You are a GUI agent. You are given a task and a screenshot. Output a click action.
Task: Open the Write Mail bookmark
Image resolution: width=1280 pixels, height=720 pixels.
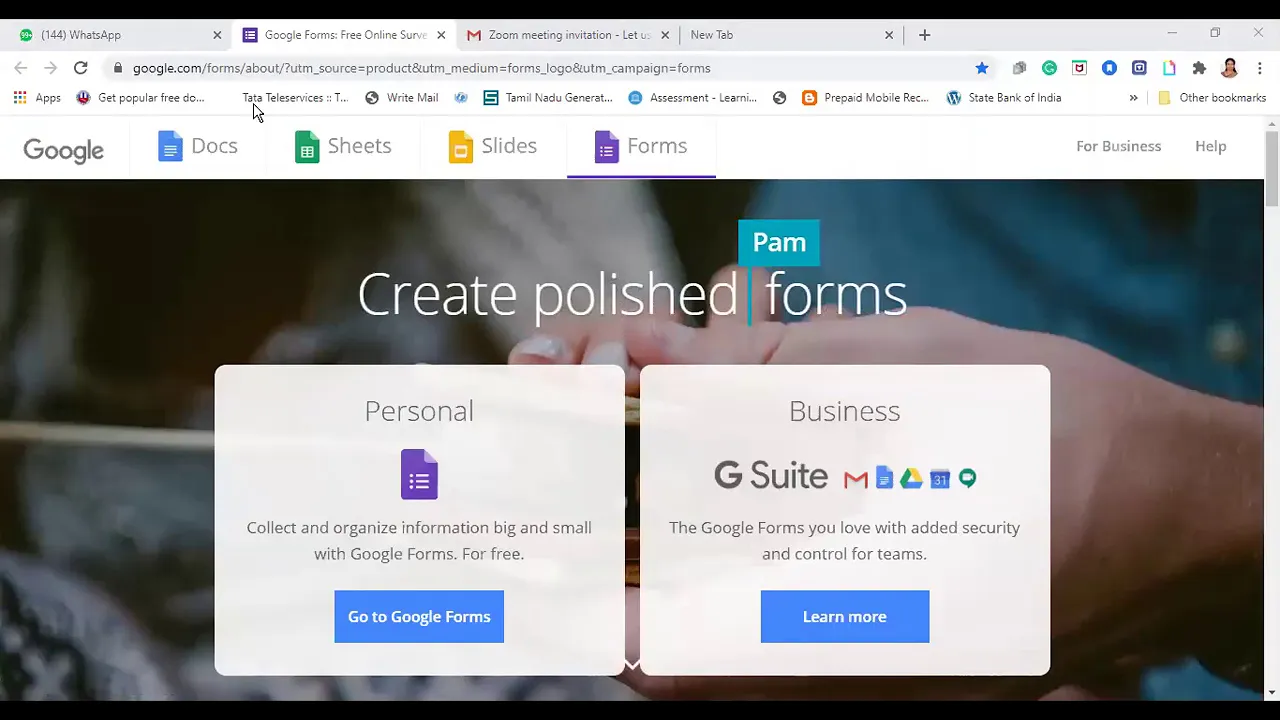pyautogui.click(x=402, y=98)
